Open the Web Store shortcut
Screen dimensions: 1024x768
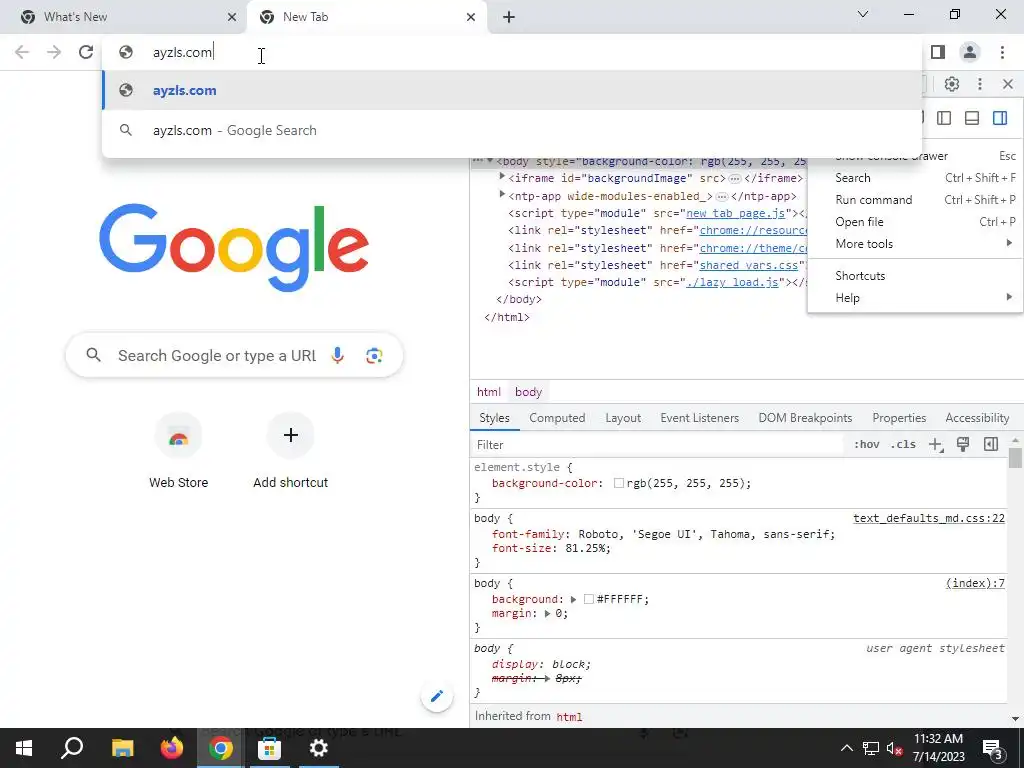tap(178, 451)
